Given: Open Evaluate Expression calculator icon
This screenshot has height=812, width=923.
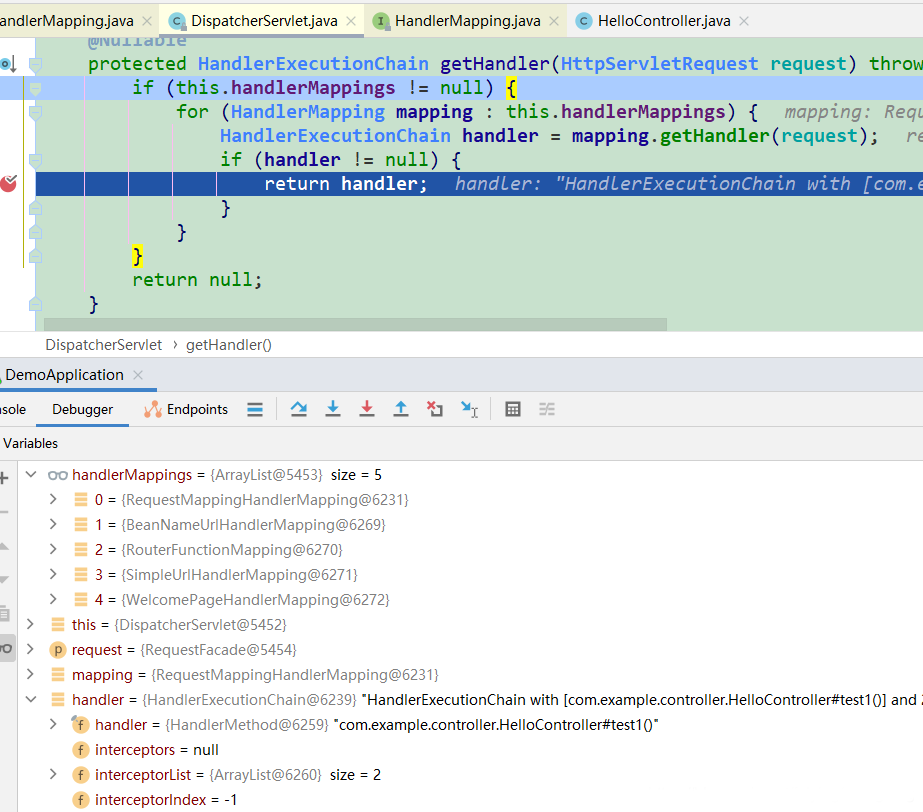Looking at the screenshot, I should (513, 409).
